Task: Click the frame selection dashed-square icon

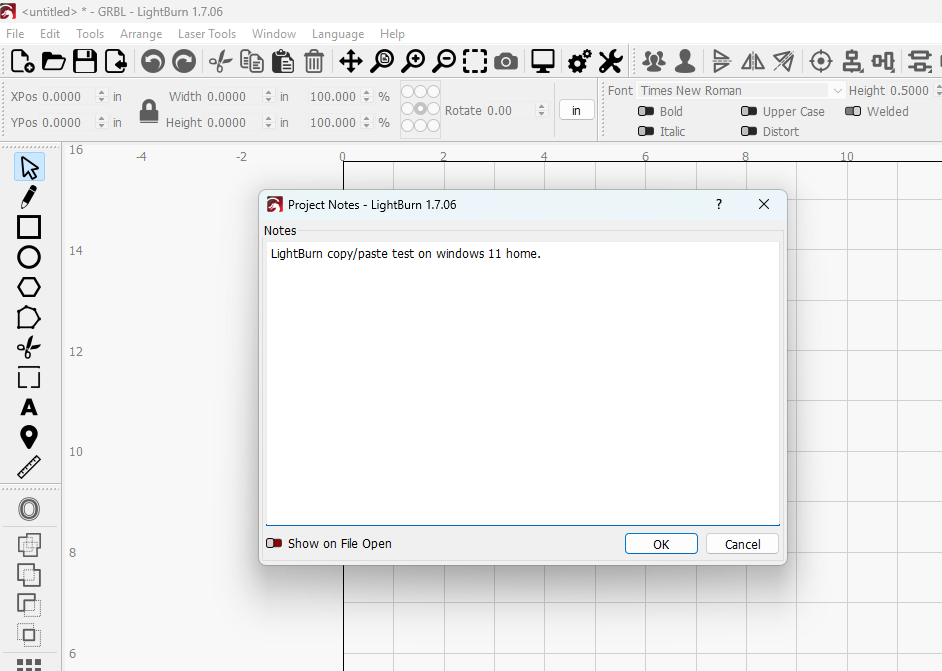Action: pos(475,61)
